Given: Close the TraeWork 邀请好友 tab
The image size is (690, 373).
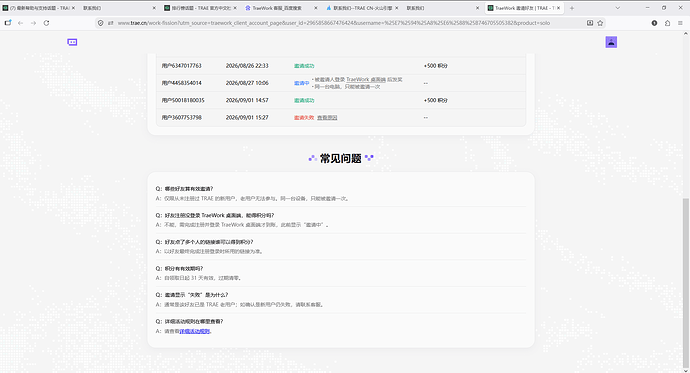Looking at the screenshot, I should pyautogui.click(x=558, y=8).
